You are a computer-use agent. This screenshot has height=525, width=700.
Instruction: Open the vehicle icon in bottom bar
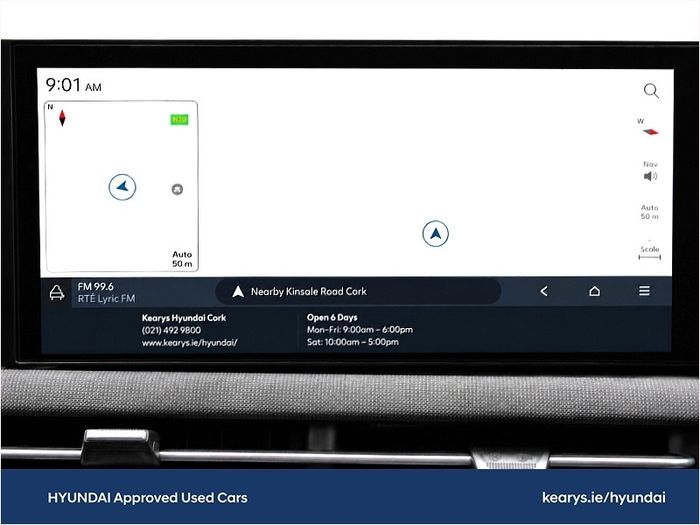tap(57, 292)
